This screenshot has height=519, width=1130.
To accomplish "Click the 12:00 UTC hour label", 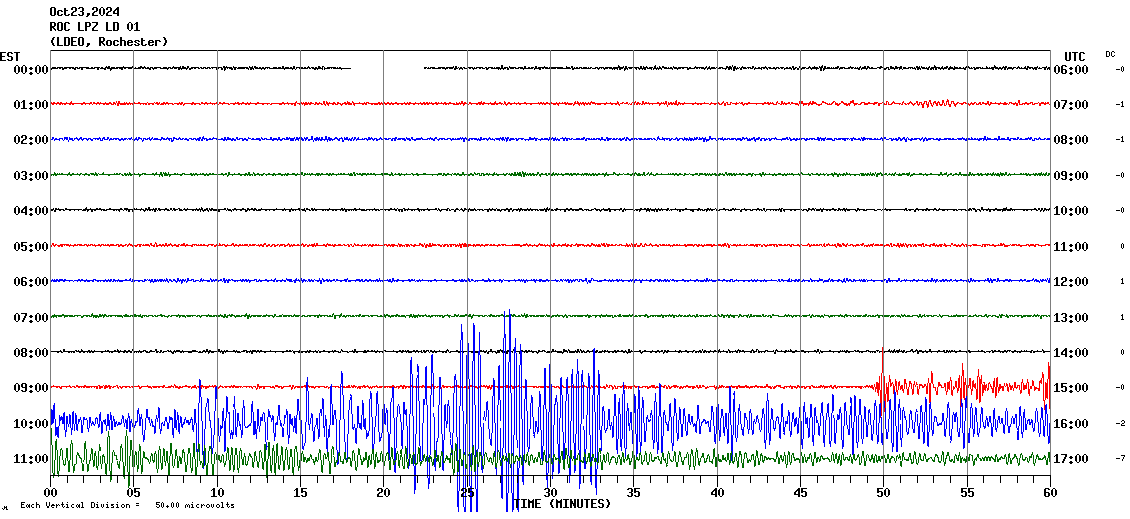I will pyautogui.click(x=1070, y=282).
